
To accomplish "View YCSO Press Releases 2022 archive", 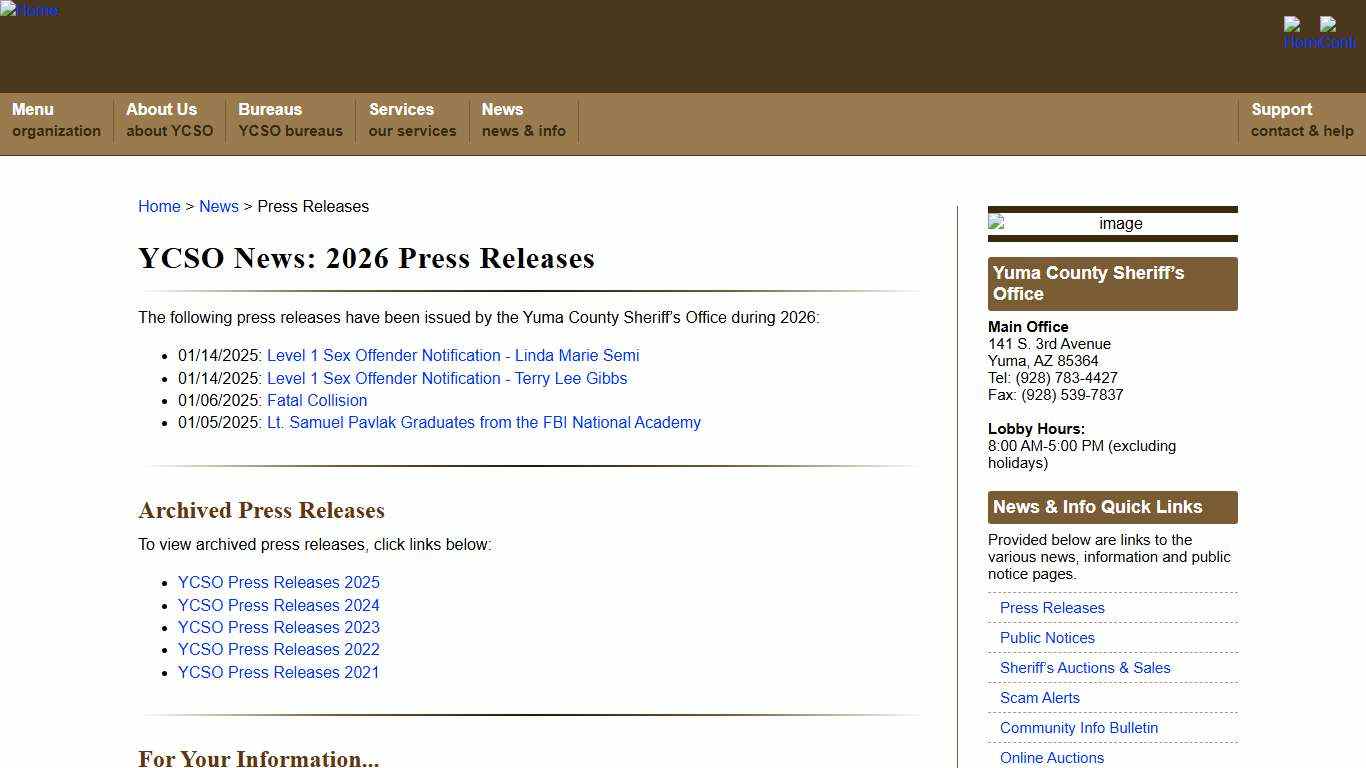I will coord(278,649).
